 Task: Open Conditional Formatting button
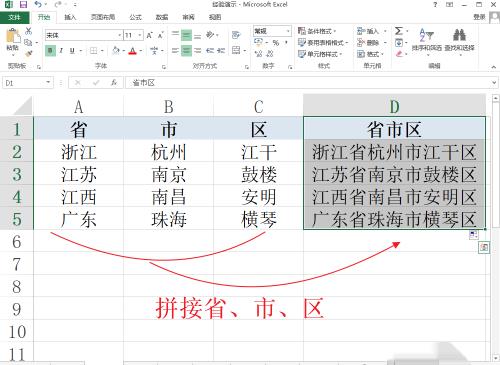(317, 31)
